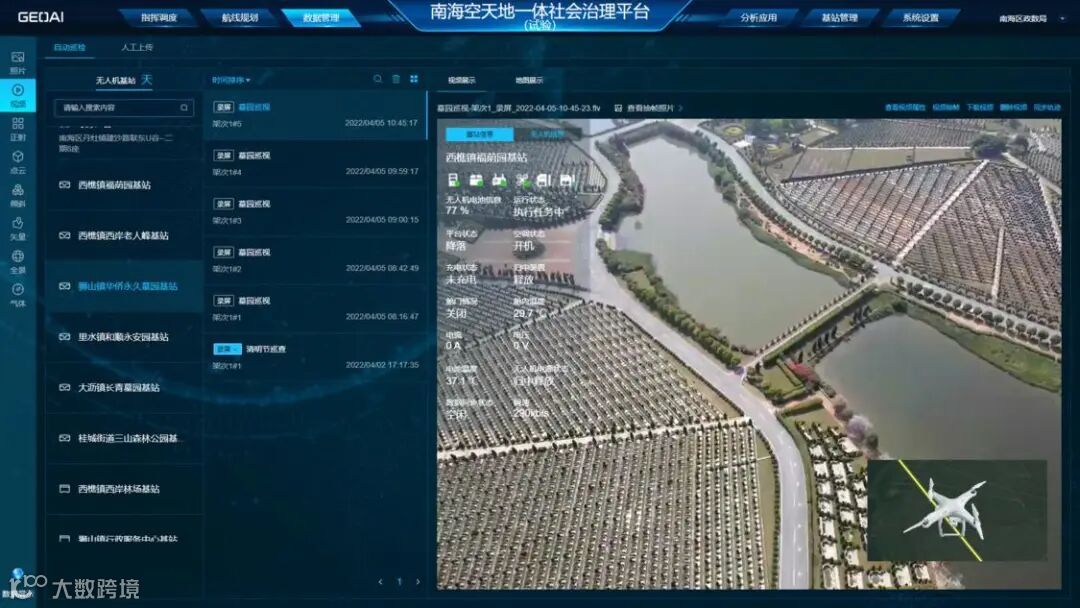Image resolution: width=1080 pixels, height=608 pixels.
Task: Switch to the 地图展示 tab
Action: pyautogui.click(x=529, y=80)
